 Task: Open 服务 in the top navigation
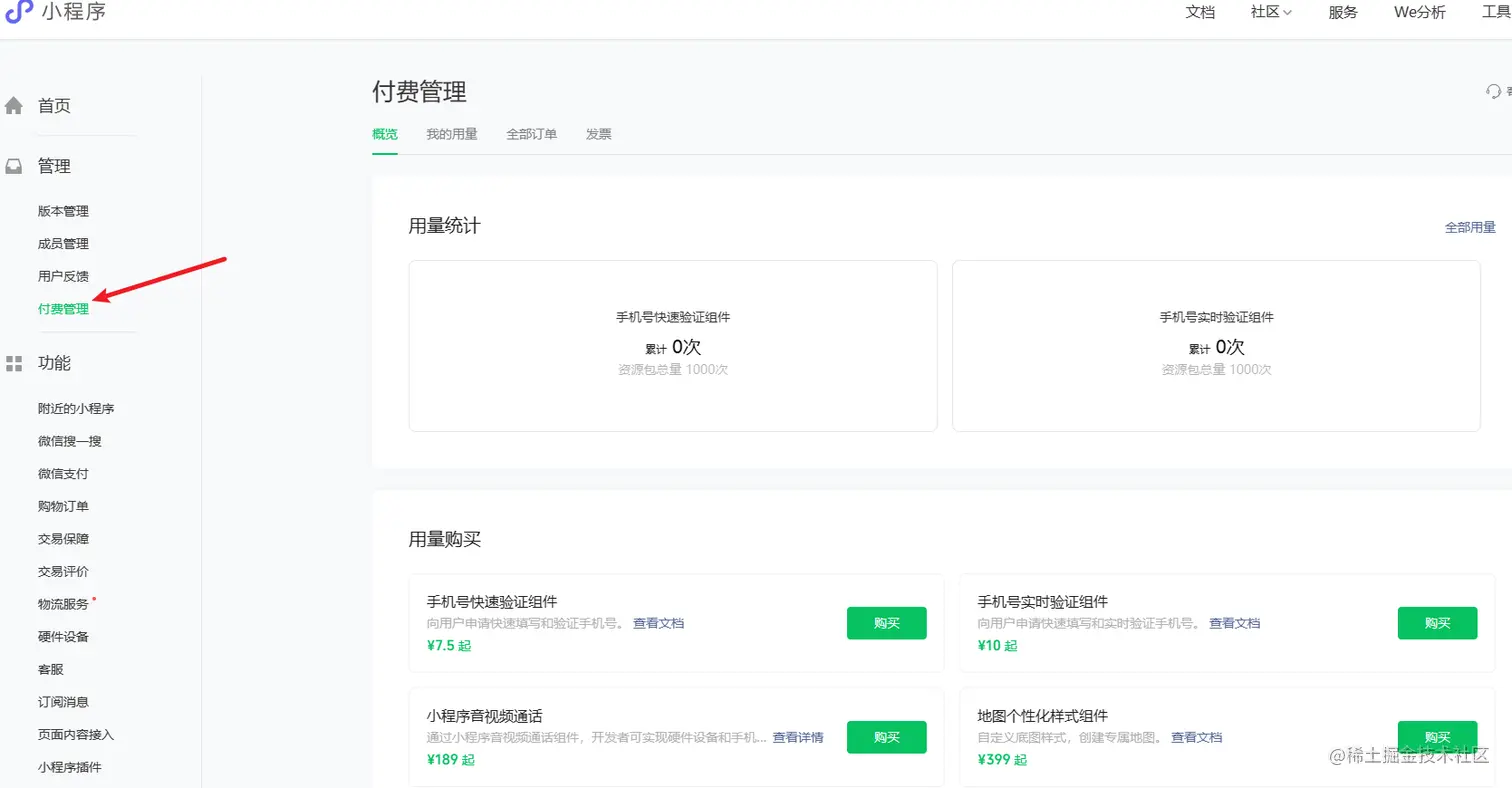pos(1343,12)
